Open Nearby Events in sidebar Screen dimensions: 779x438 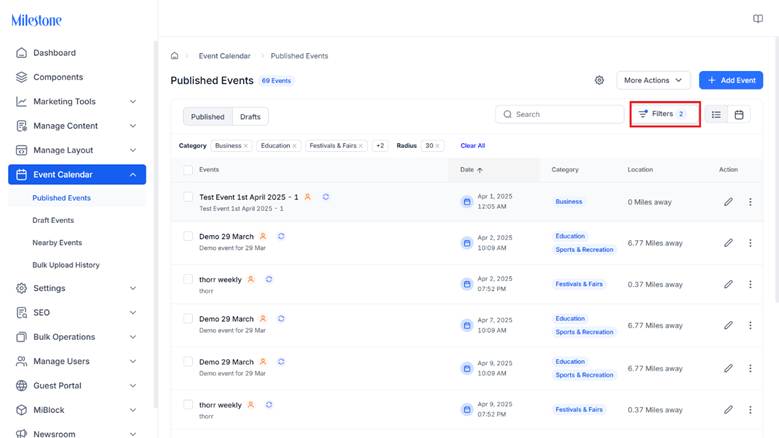pyautogui.click(x=57, y=242)
